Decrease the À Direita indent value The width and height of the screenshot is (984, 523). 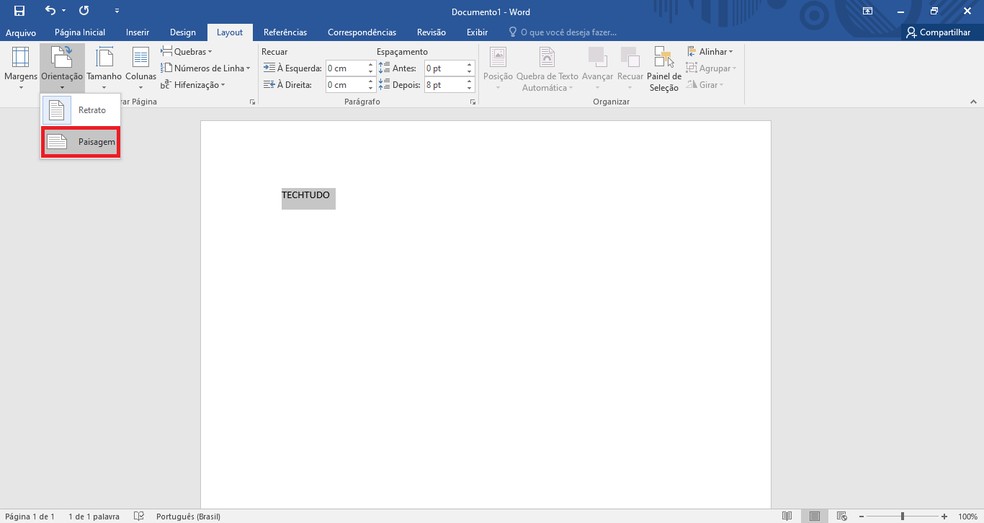371,89
